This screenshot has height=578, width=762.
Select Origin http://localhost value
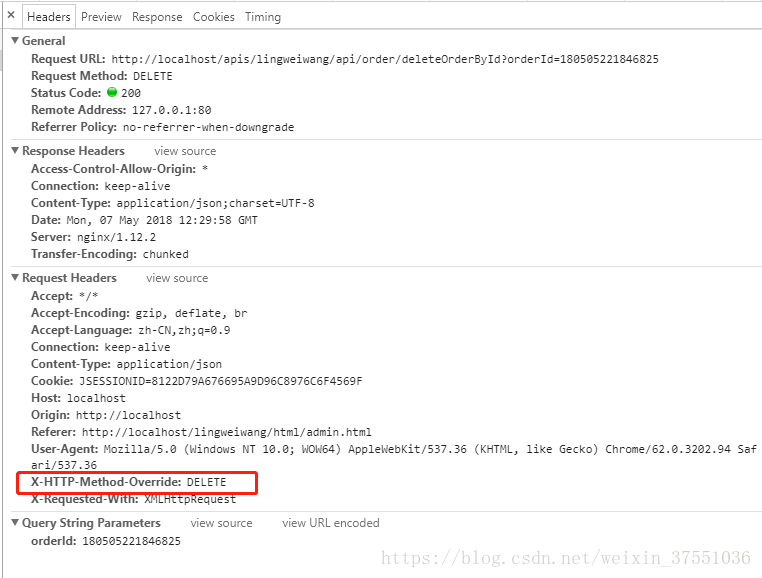[128, 415]
